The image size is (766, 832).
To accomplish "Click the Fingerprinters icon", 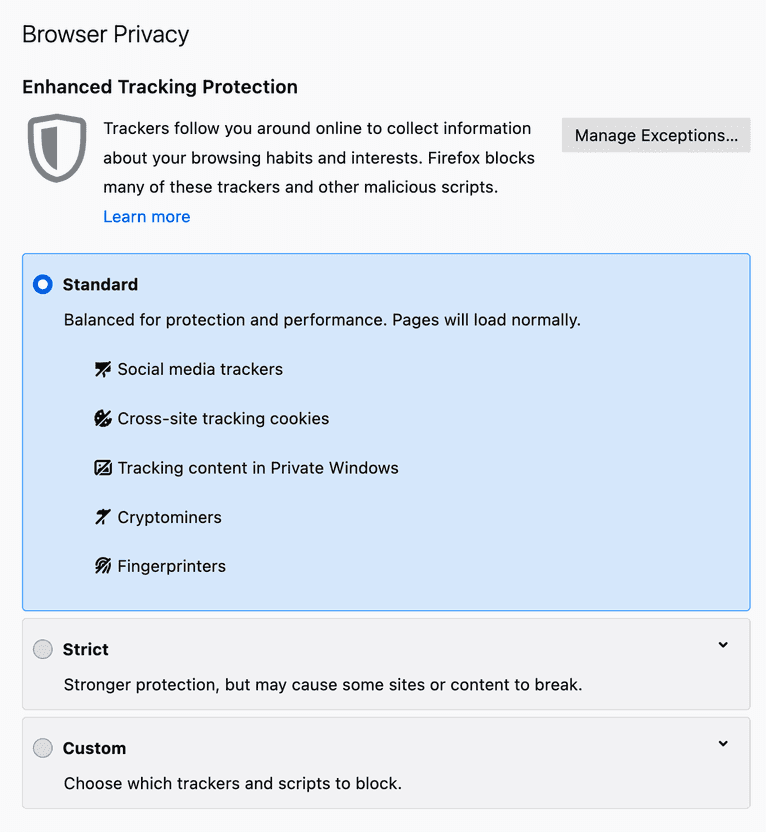I will pyautogui.click(x=102, y=566).
